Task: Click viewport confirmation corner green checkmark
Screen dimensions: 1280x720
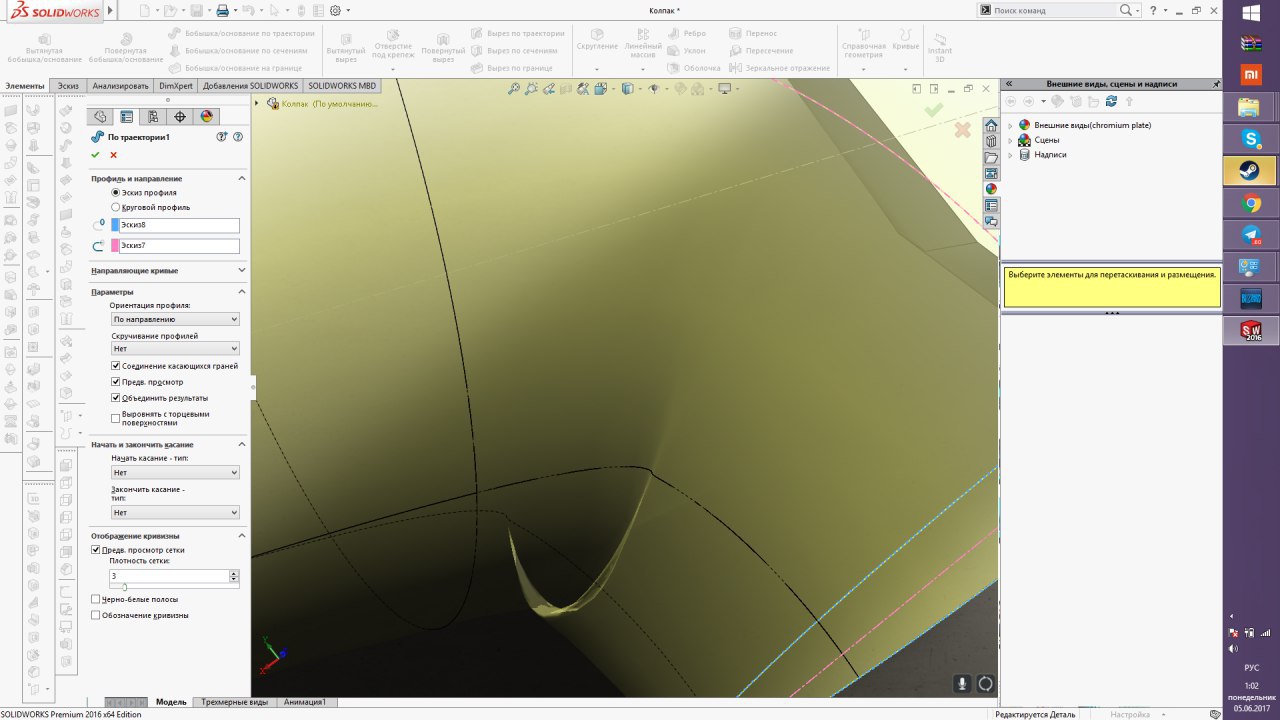Action: click(933, 110)
